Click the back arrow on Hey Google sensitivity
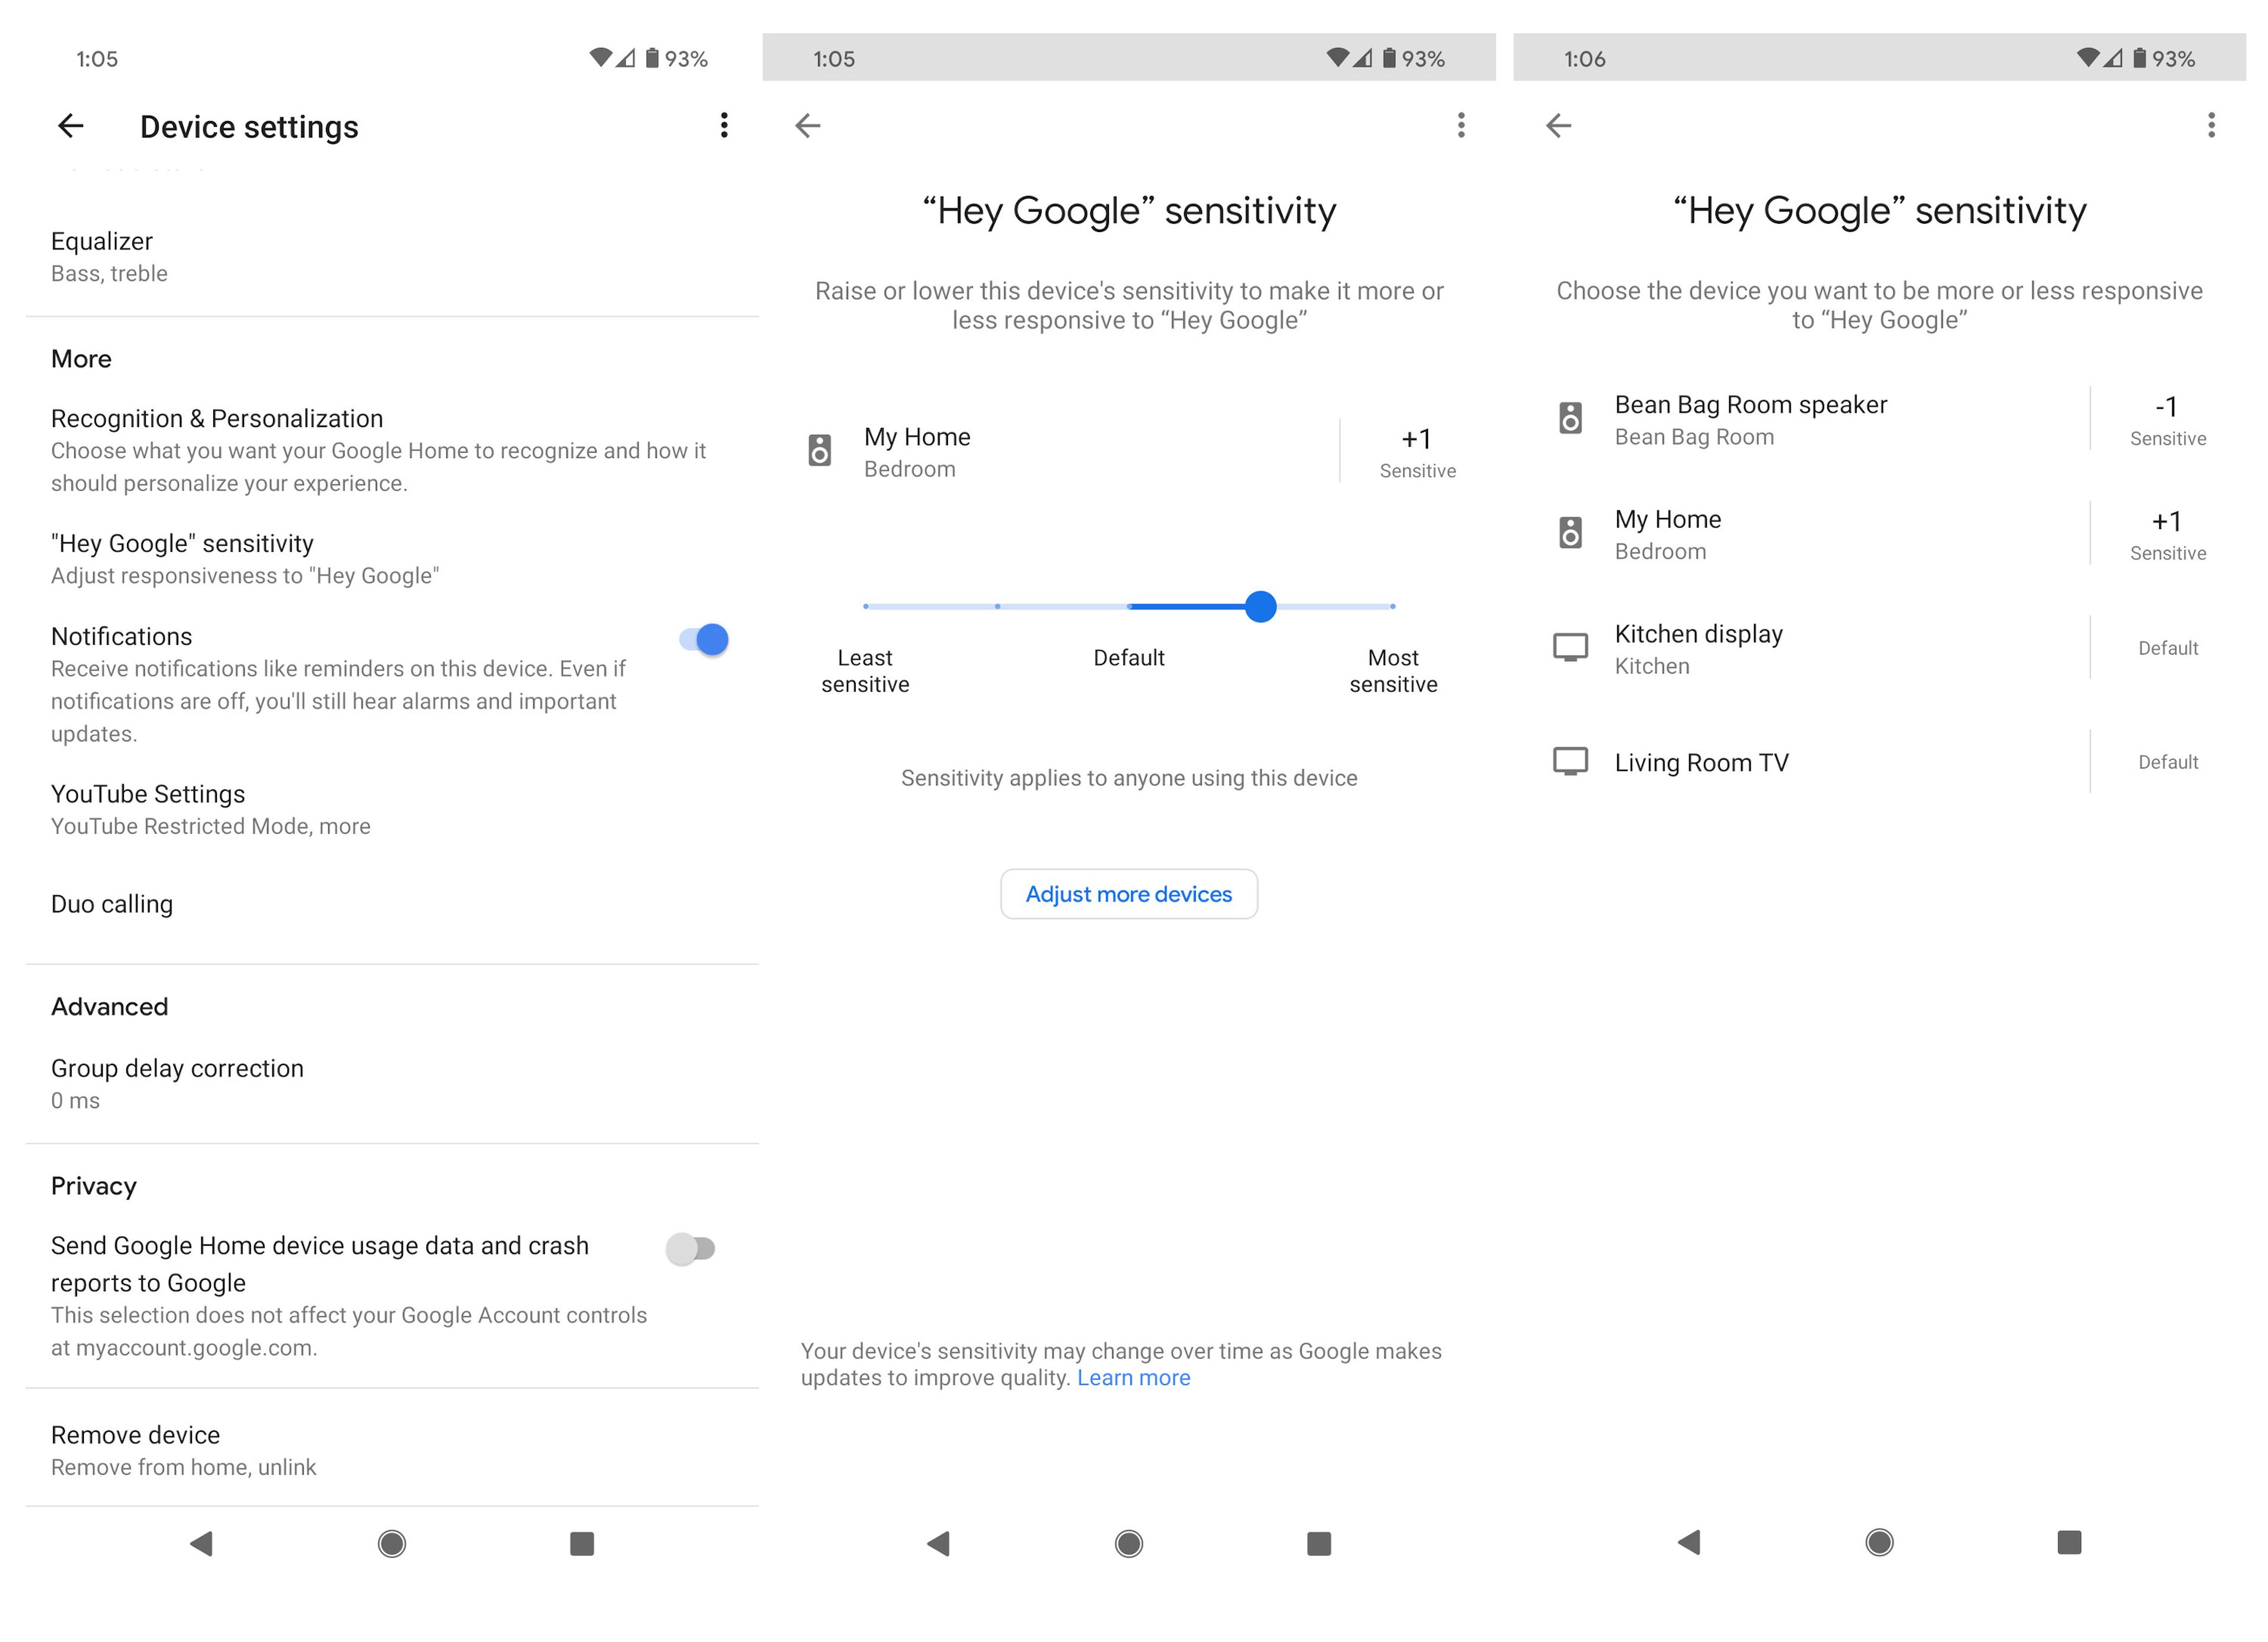2268x1642 pixels. 808,125
